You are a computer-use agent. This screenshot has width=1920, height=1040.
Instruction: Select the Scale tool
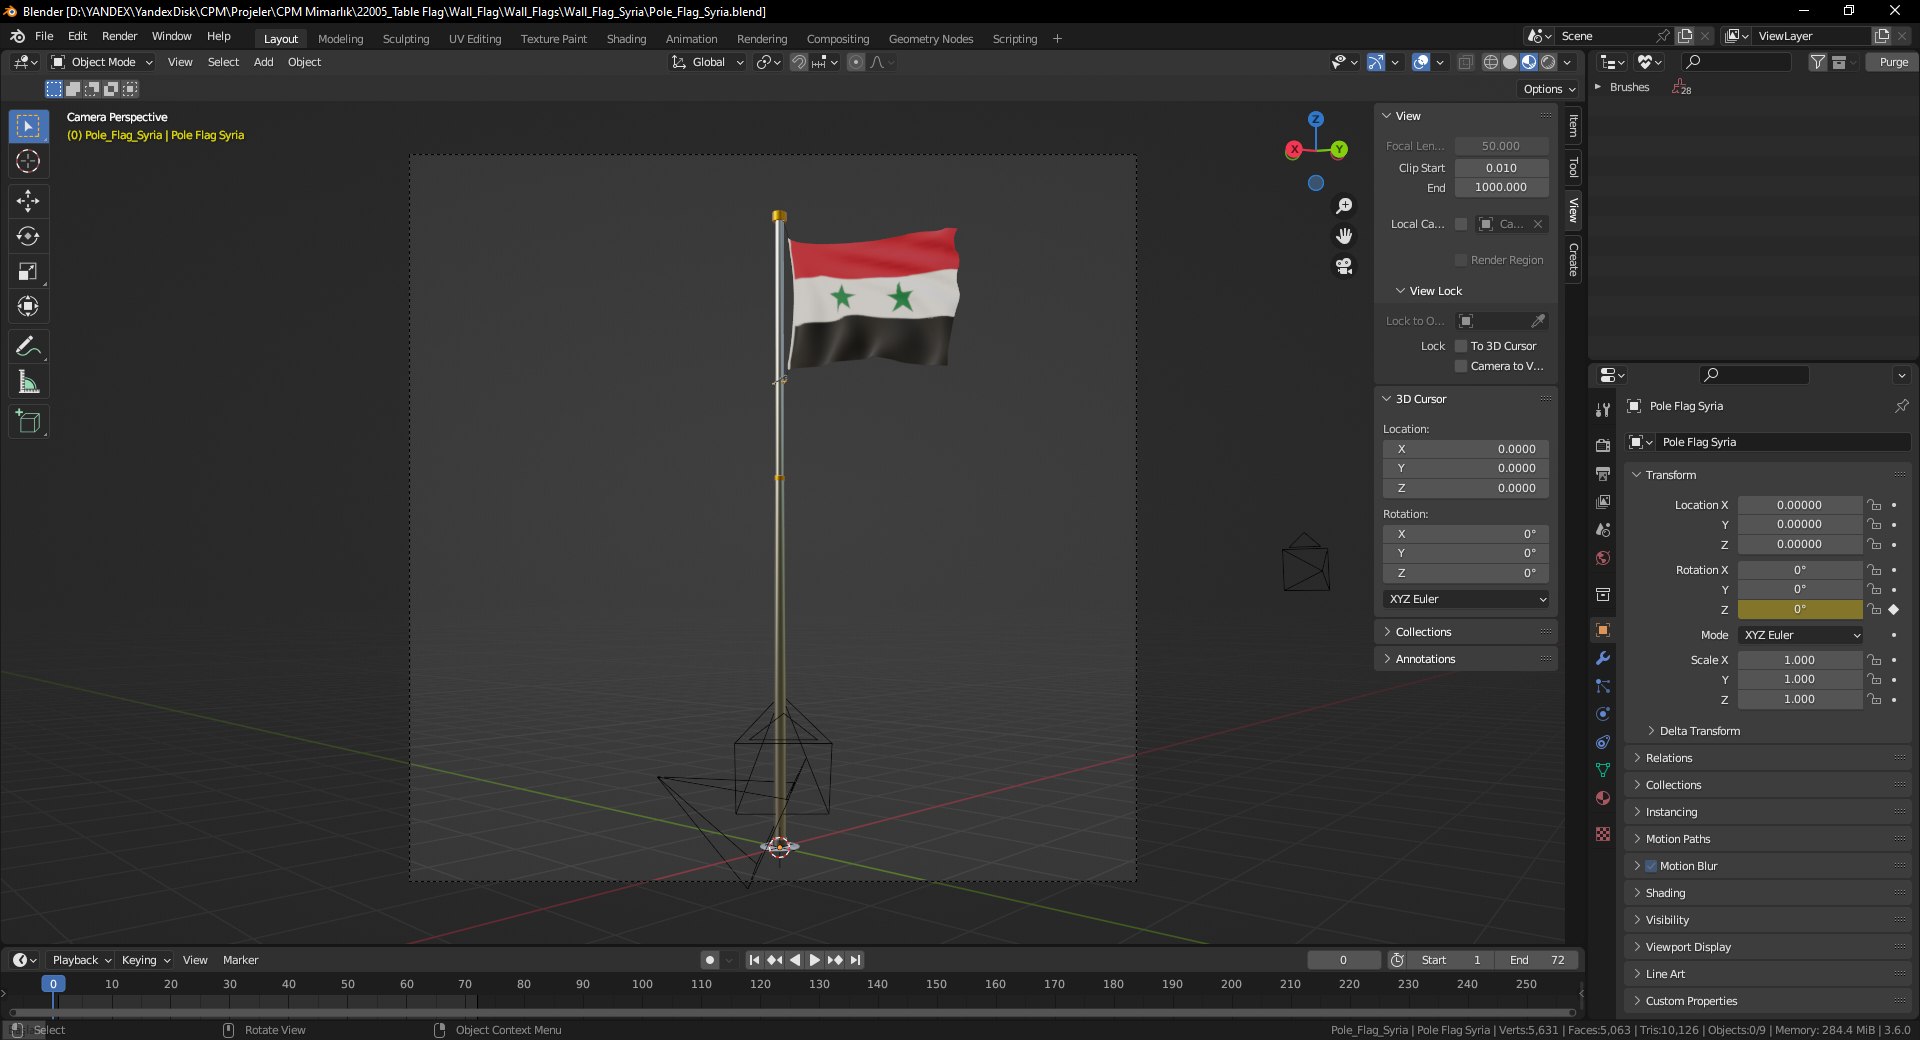tap(28, 271)
